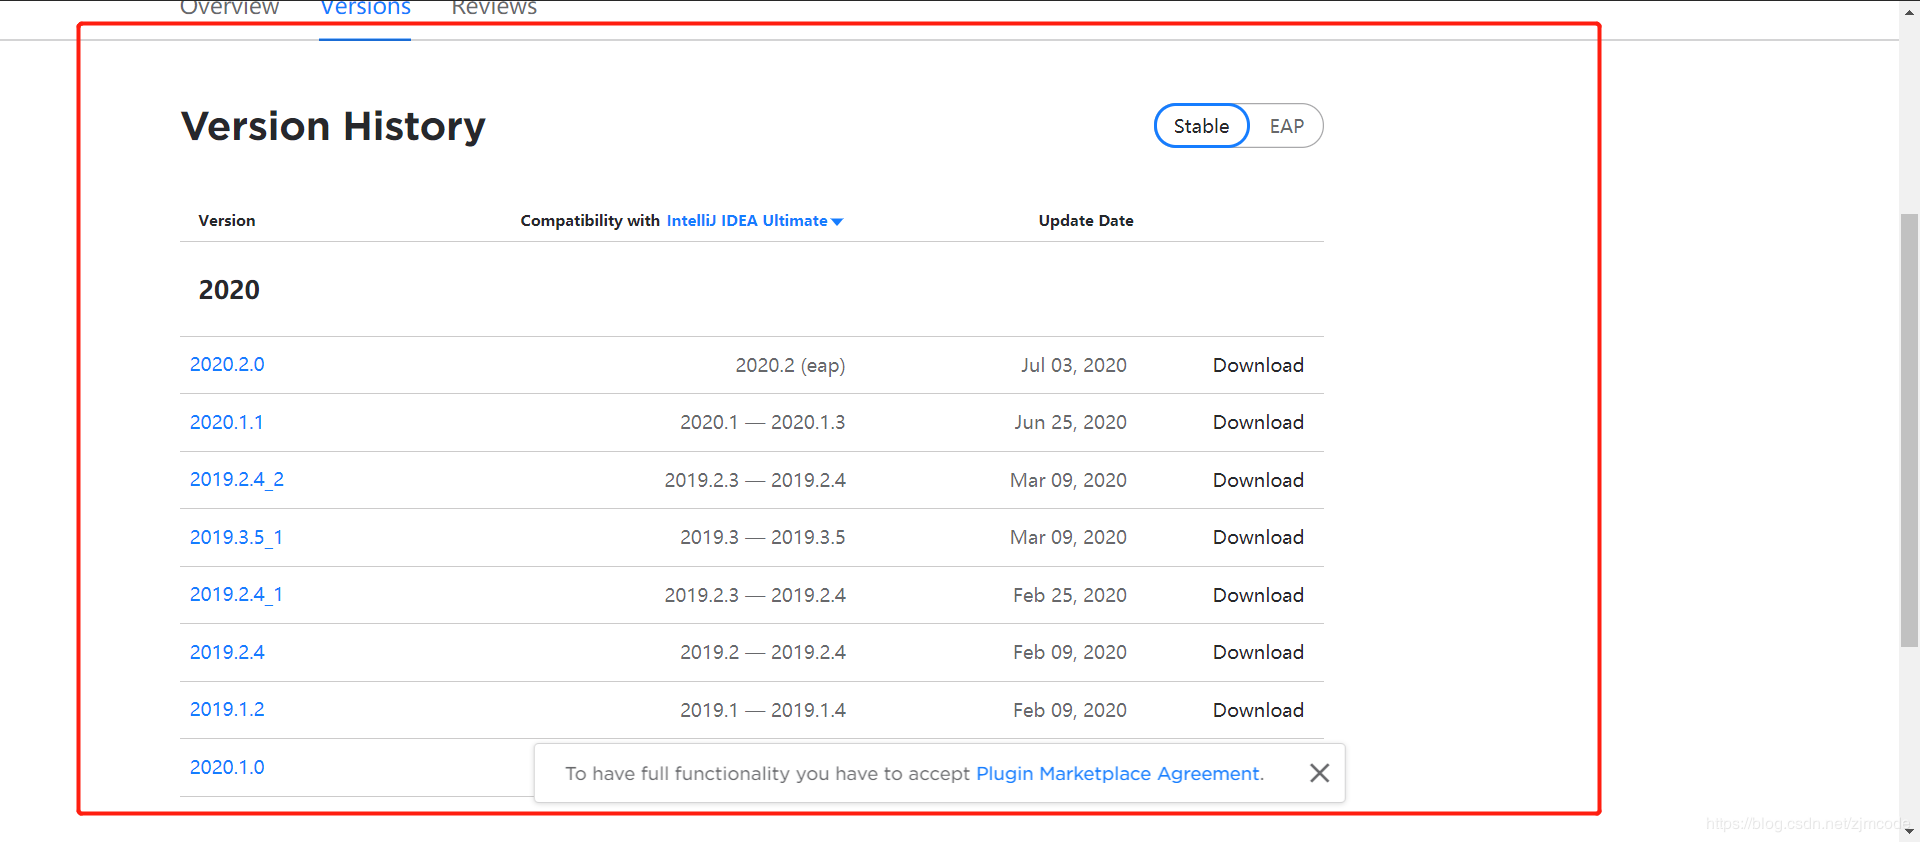This screenshot has height=842, width=1920.
Task: Switch to EAP versions toggle
Action: [x=1286, y=126]
